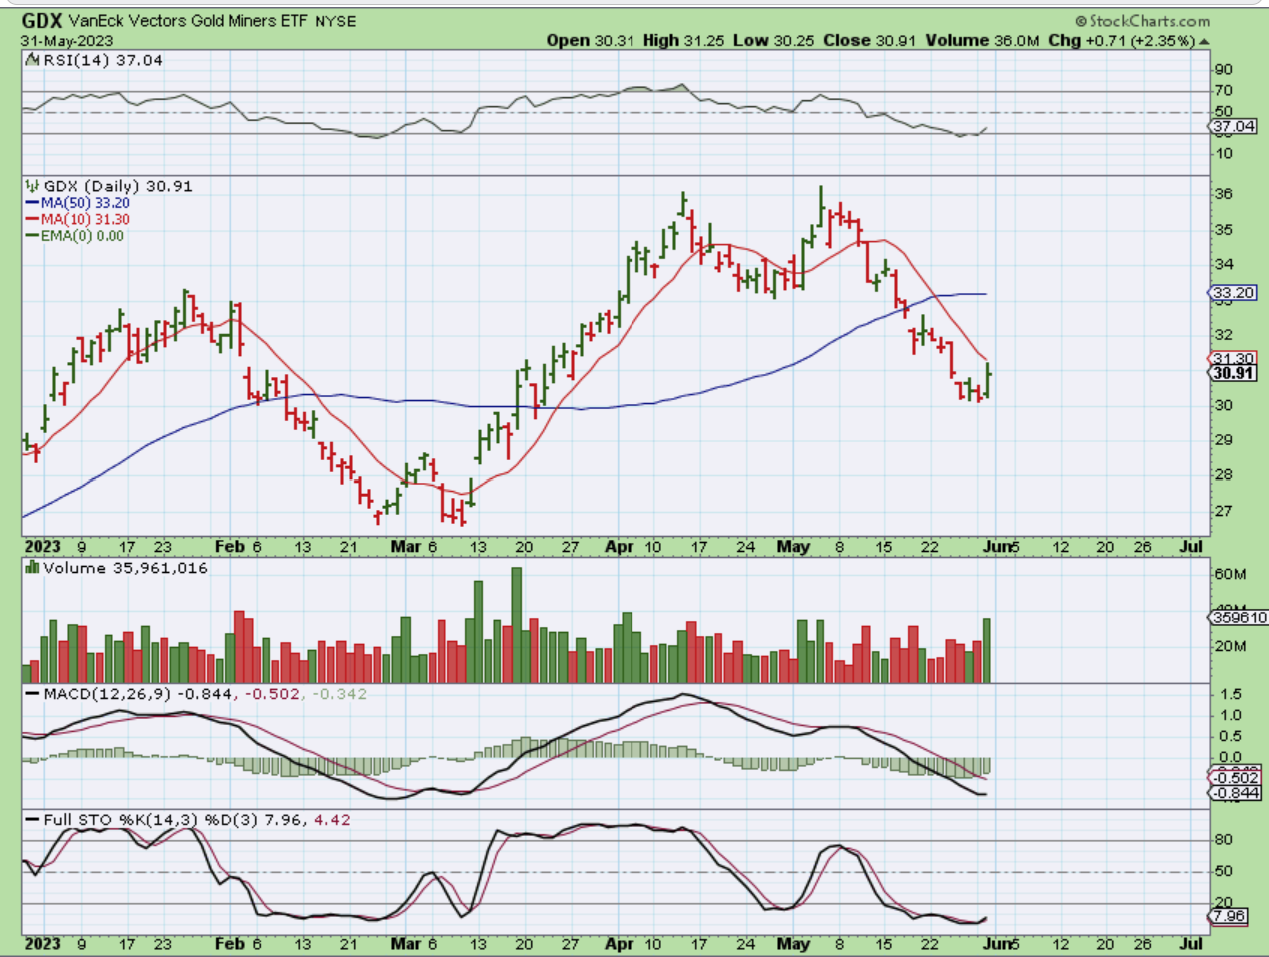Click the 60M volume axis label
Screen dimensions: 1269x957
click(1230, 574)
